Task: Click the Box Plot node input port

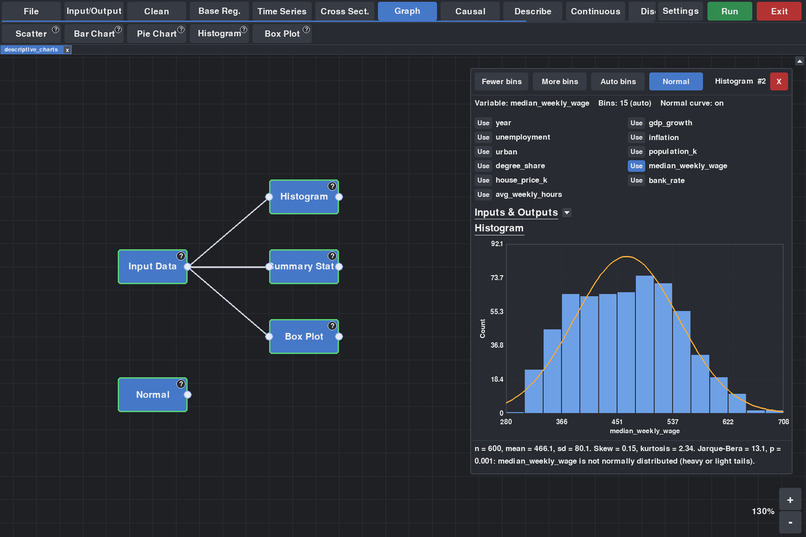Action: click(269, 337)
